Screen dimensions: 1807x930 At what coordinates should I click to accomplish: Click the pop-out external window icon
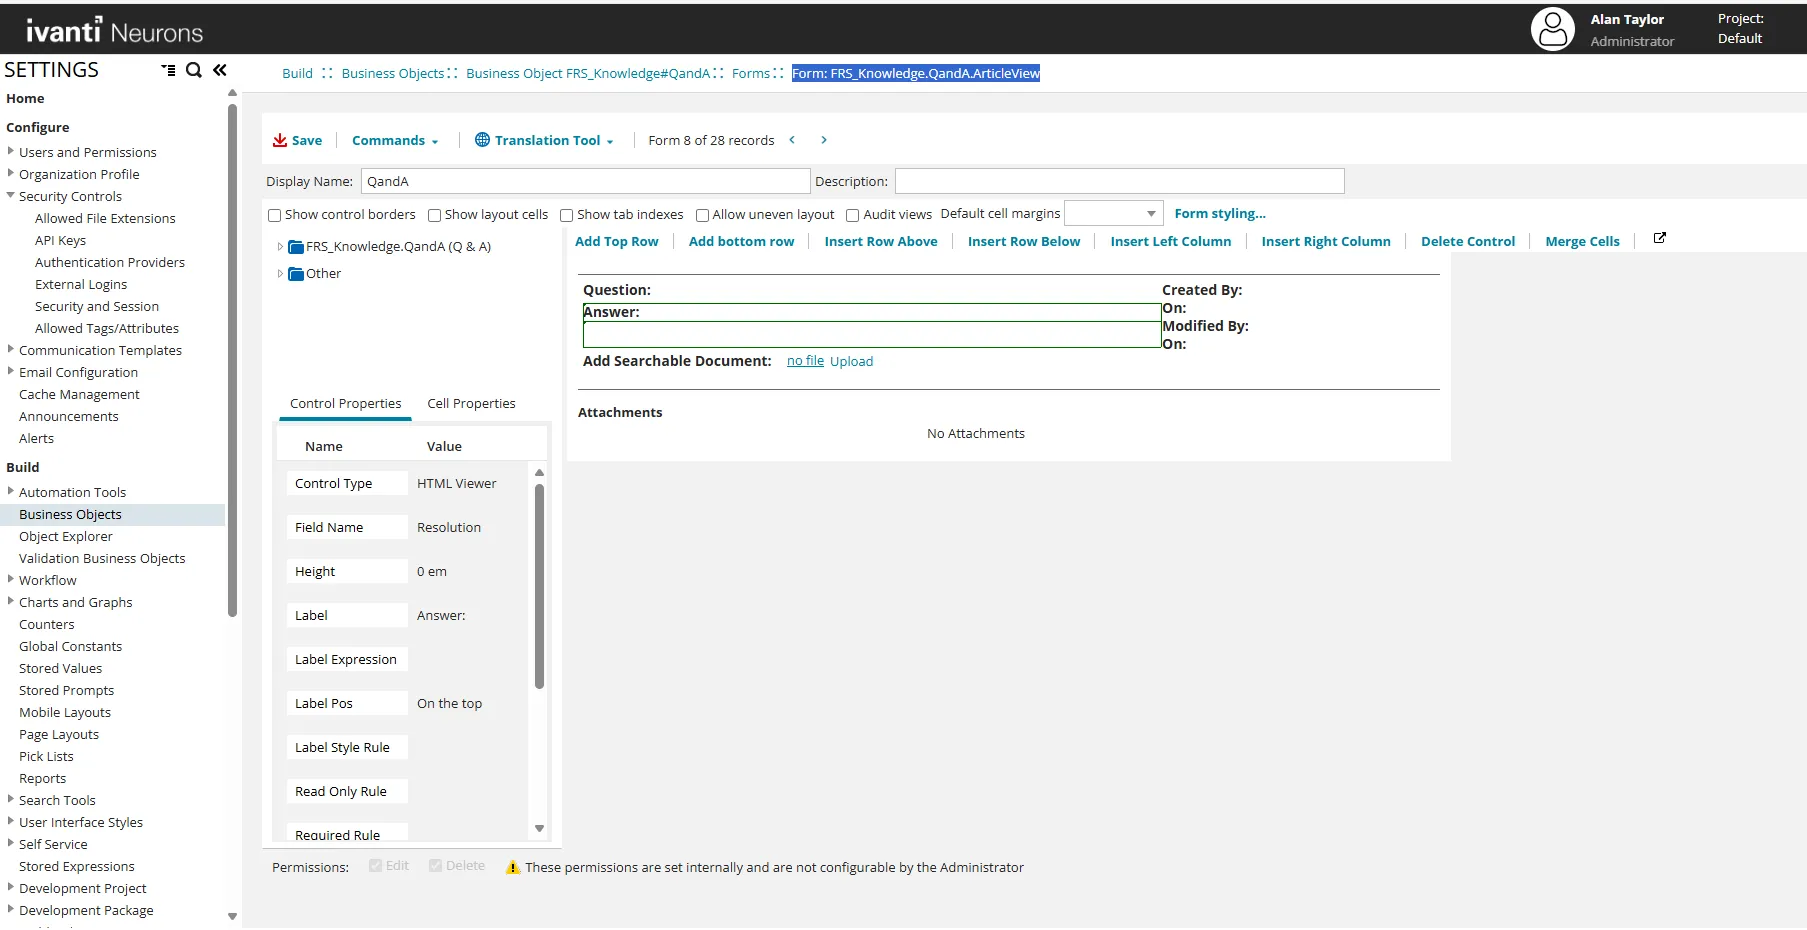(x=1660, y=238)
